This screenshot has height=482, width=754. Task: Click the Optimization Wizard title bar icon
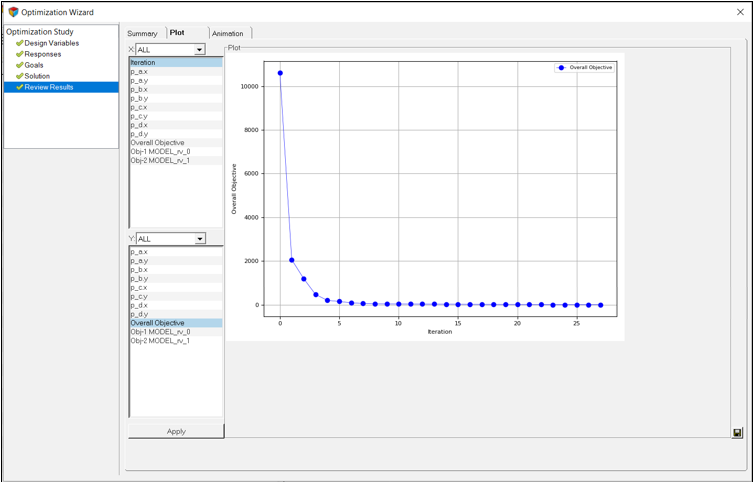coord(13,12)
